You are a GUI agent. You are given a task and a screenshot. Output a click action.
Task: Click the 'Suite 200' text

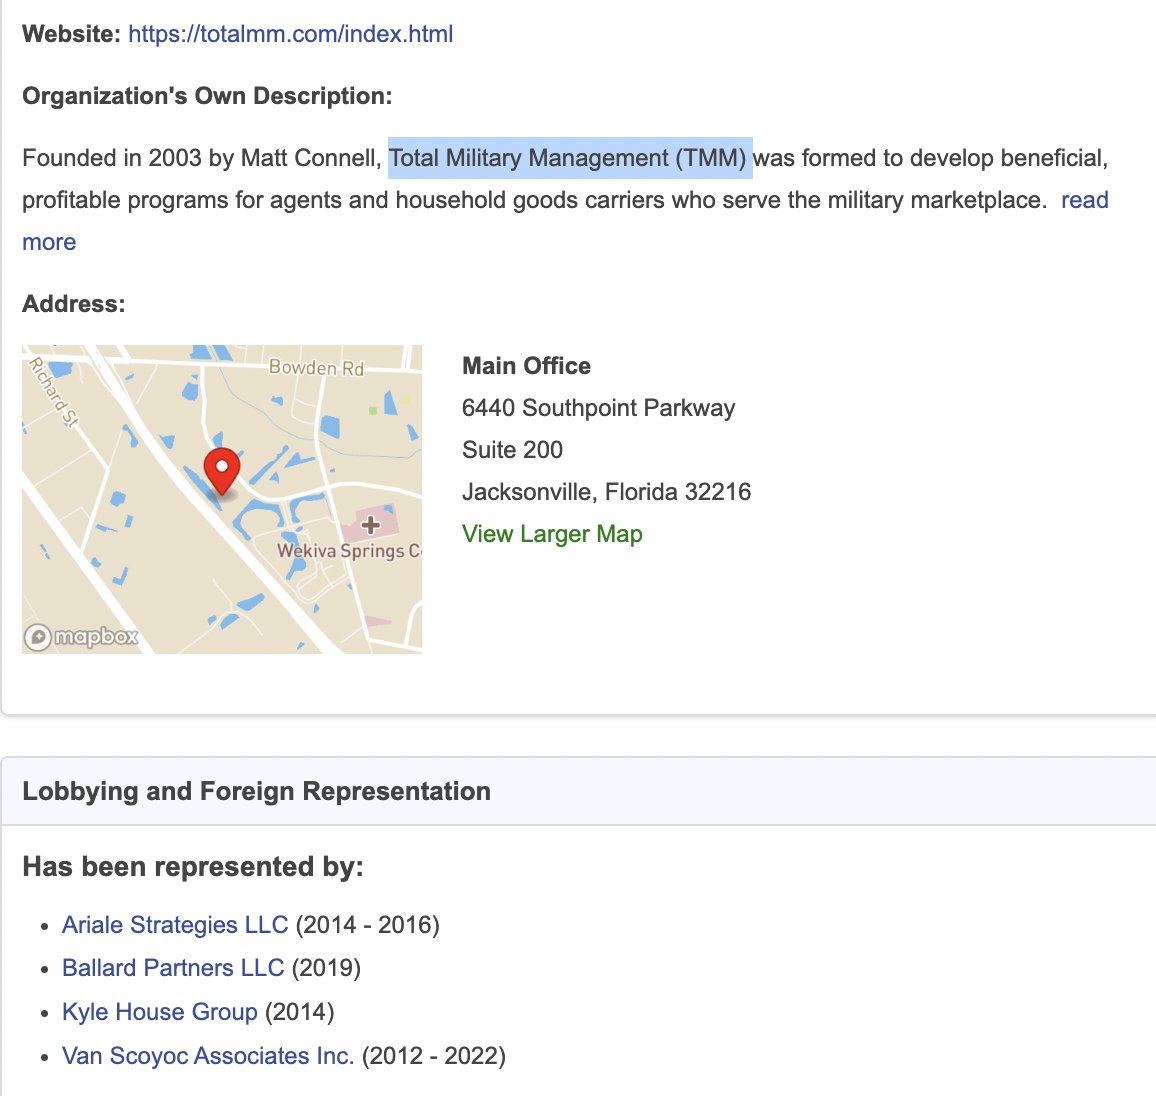click(x=512, y=450)
